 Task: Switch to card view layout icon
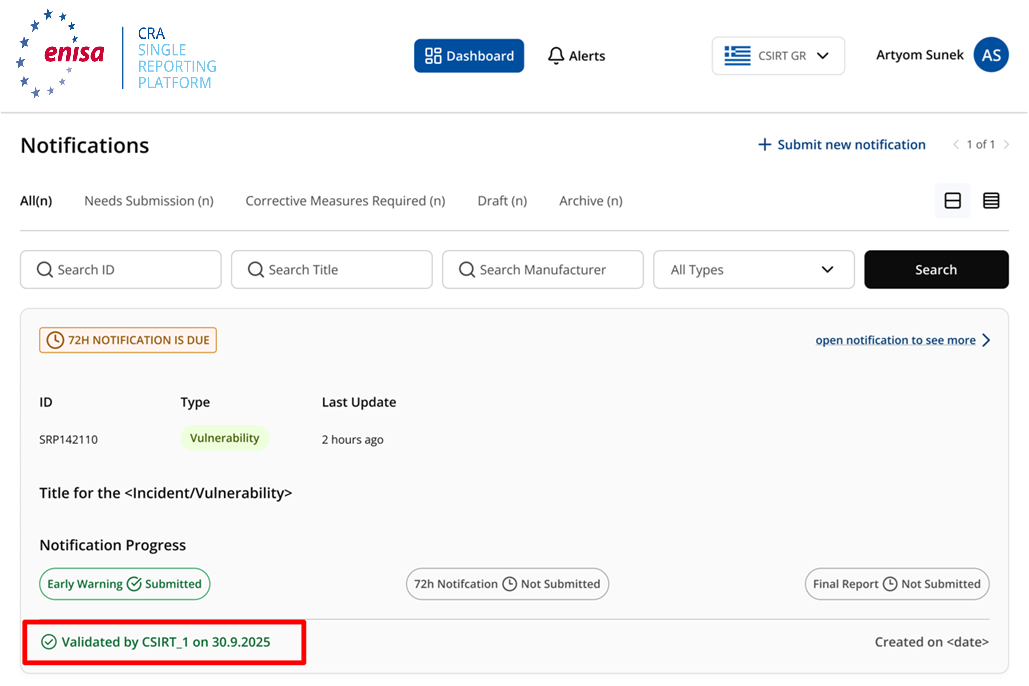click(952, 201)
